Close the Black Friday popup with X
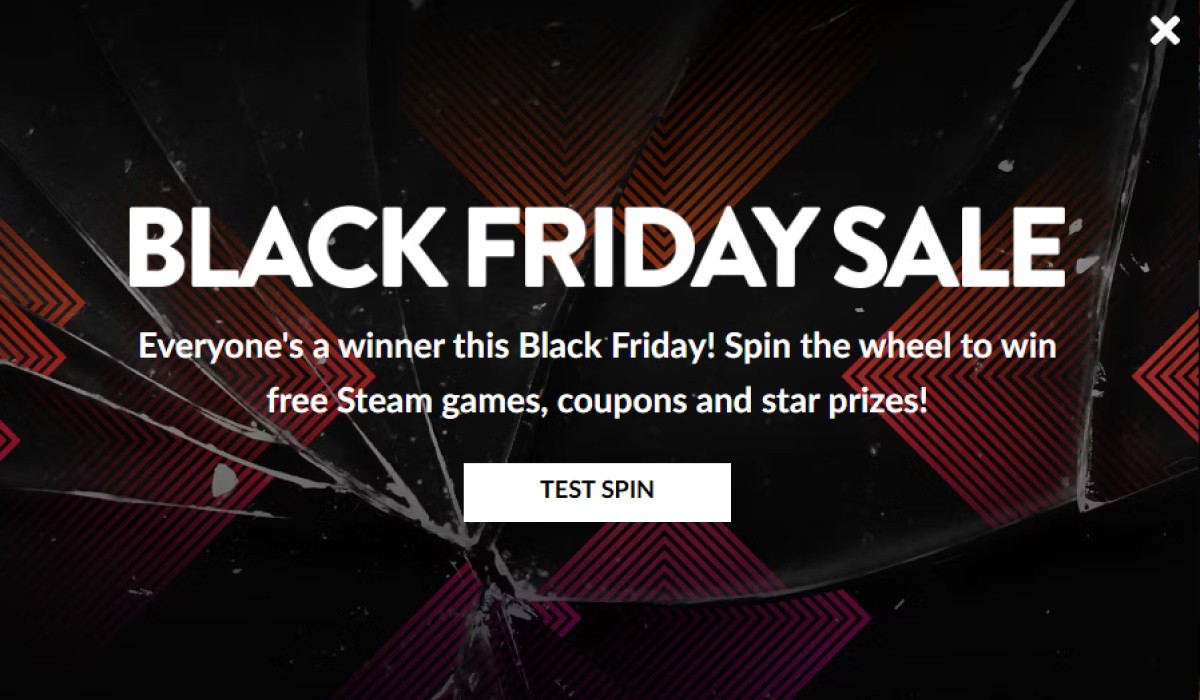The width and height of the screenshot is (1200, 700). (x=1165, y=31)
